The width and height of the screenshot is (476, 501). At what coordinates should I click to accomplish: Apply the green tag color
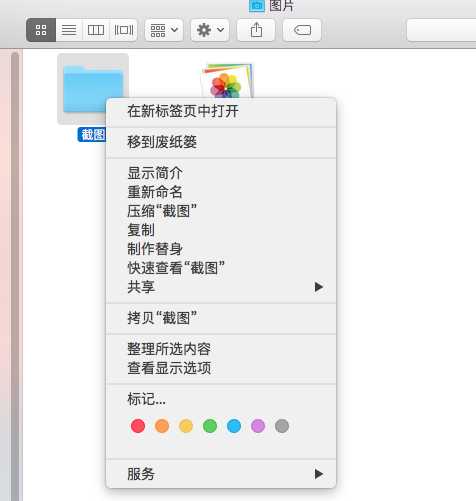pyautogui.click(x=210, y=426)
